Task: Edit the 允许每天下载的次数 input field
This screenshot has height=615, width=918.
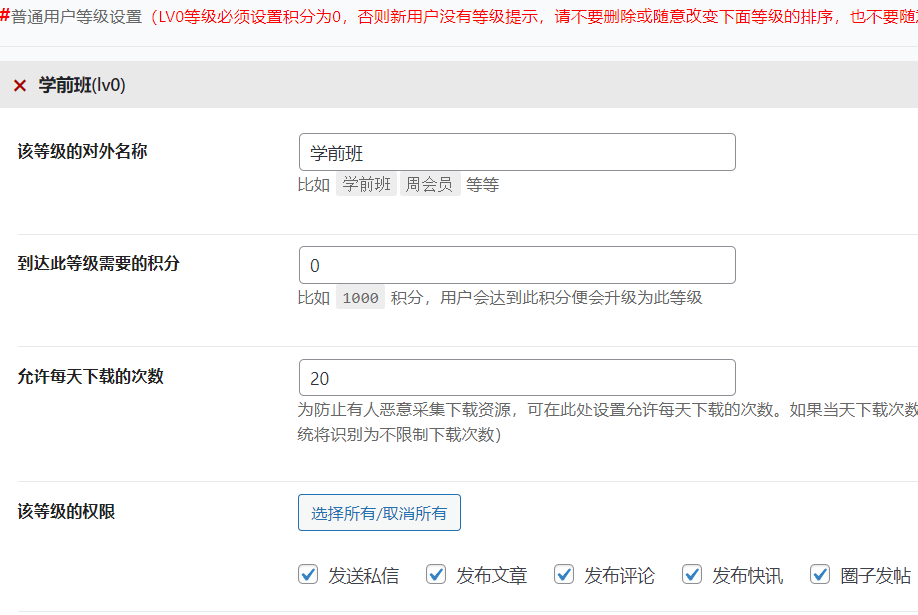Action: coord(517,378)
